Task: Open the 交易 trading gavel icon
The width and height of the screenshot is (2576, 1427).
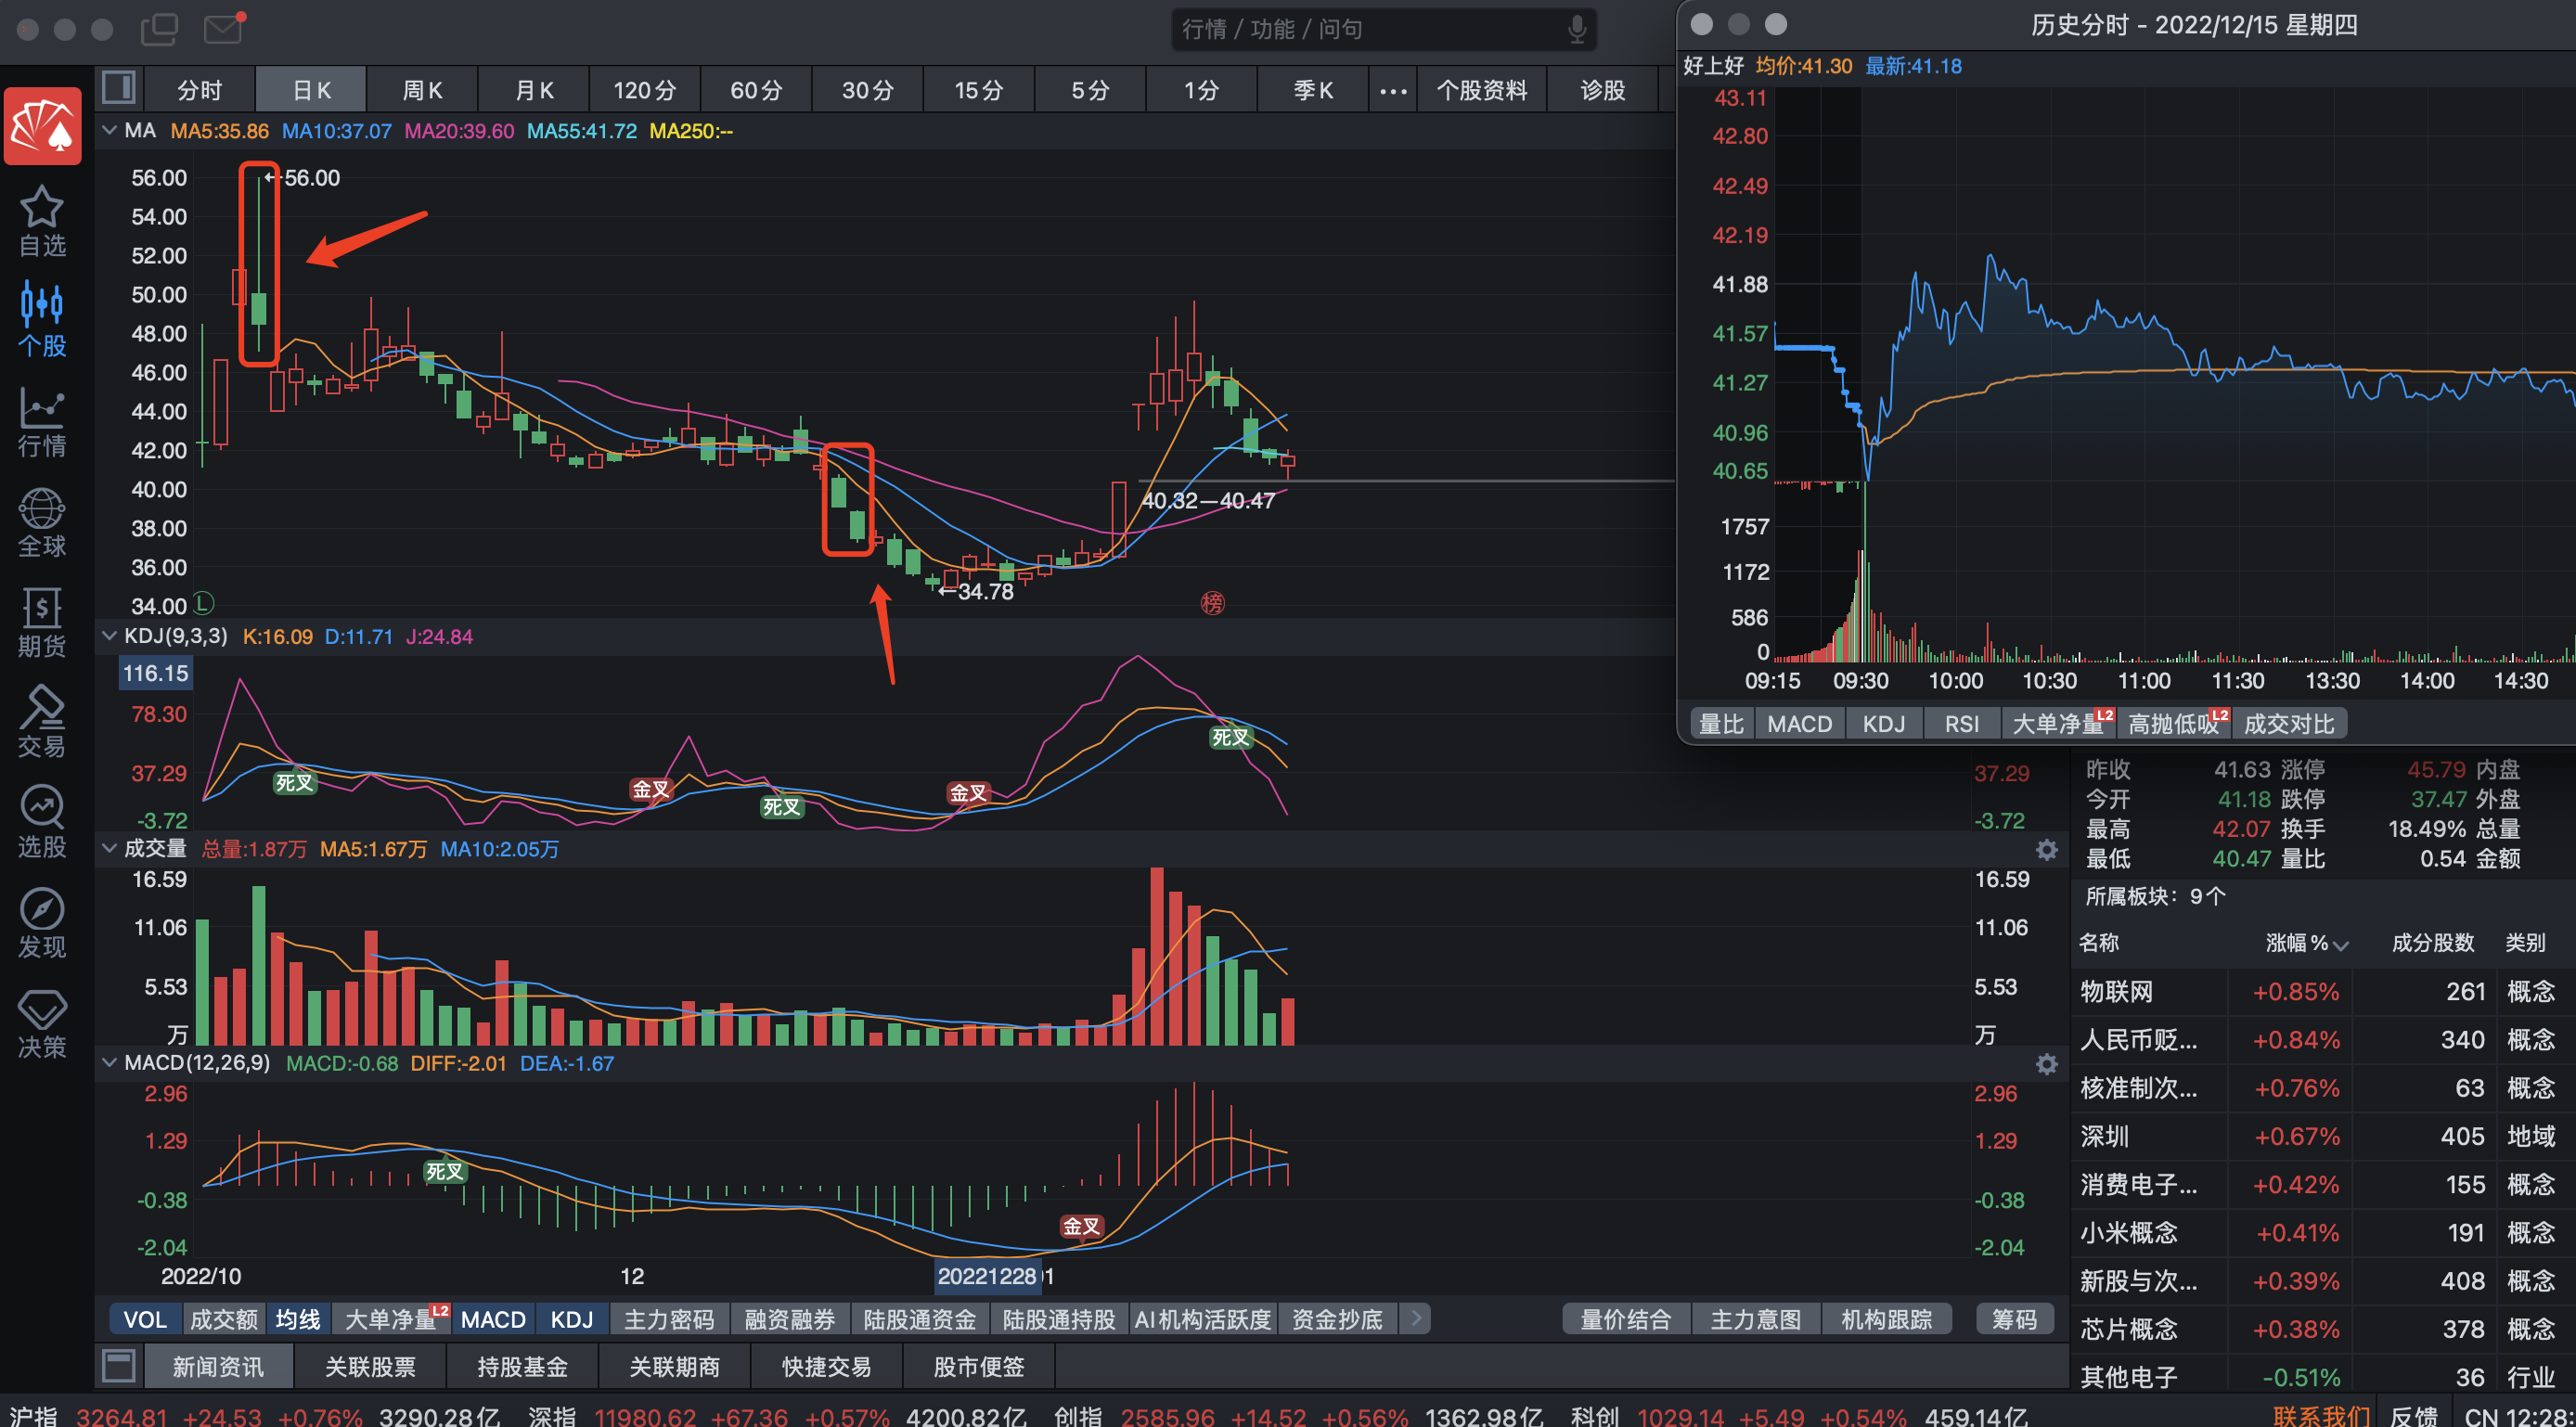Action: (42, 709)
